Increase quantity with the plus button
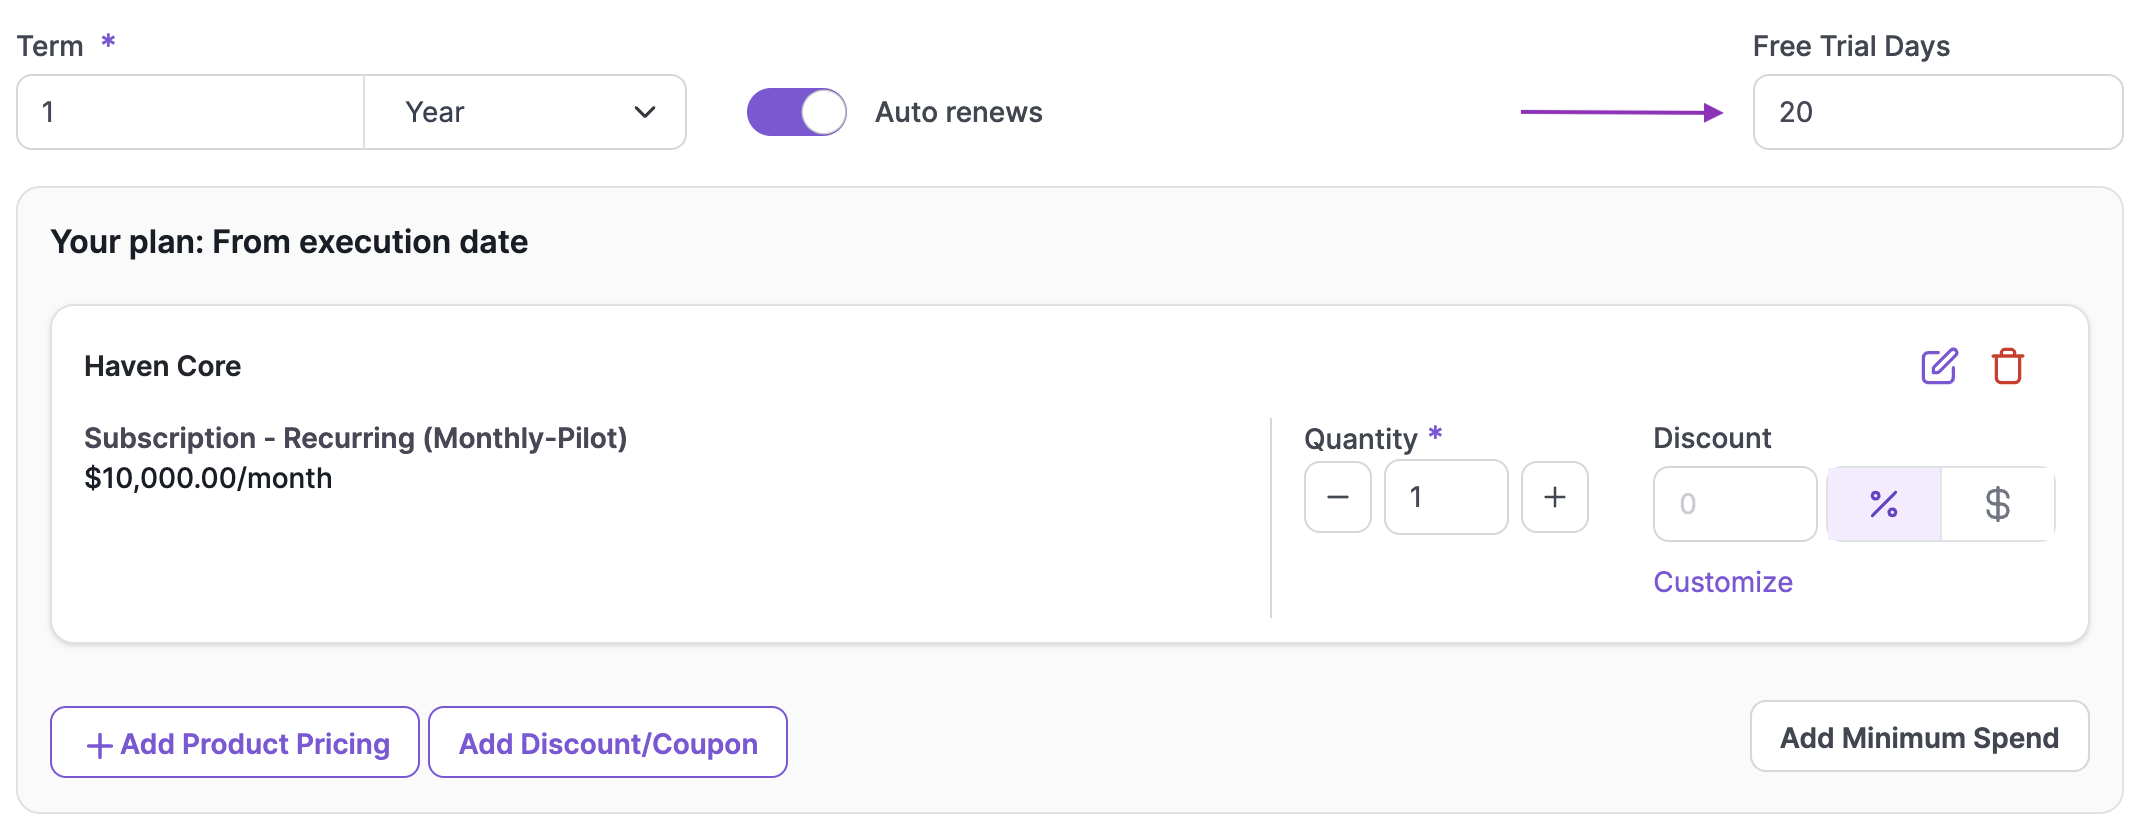Viewport: 2134px width, 838px height. coord(1554,497)
